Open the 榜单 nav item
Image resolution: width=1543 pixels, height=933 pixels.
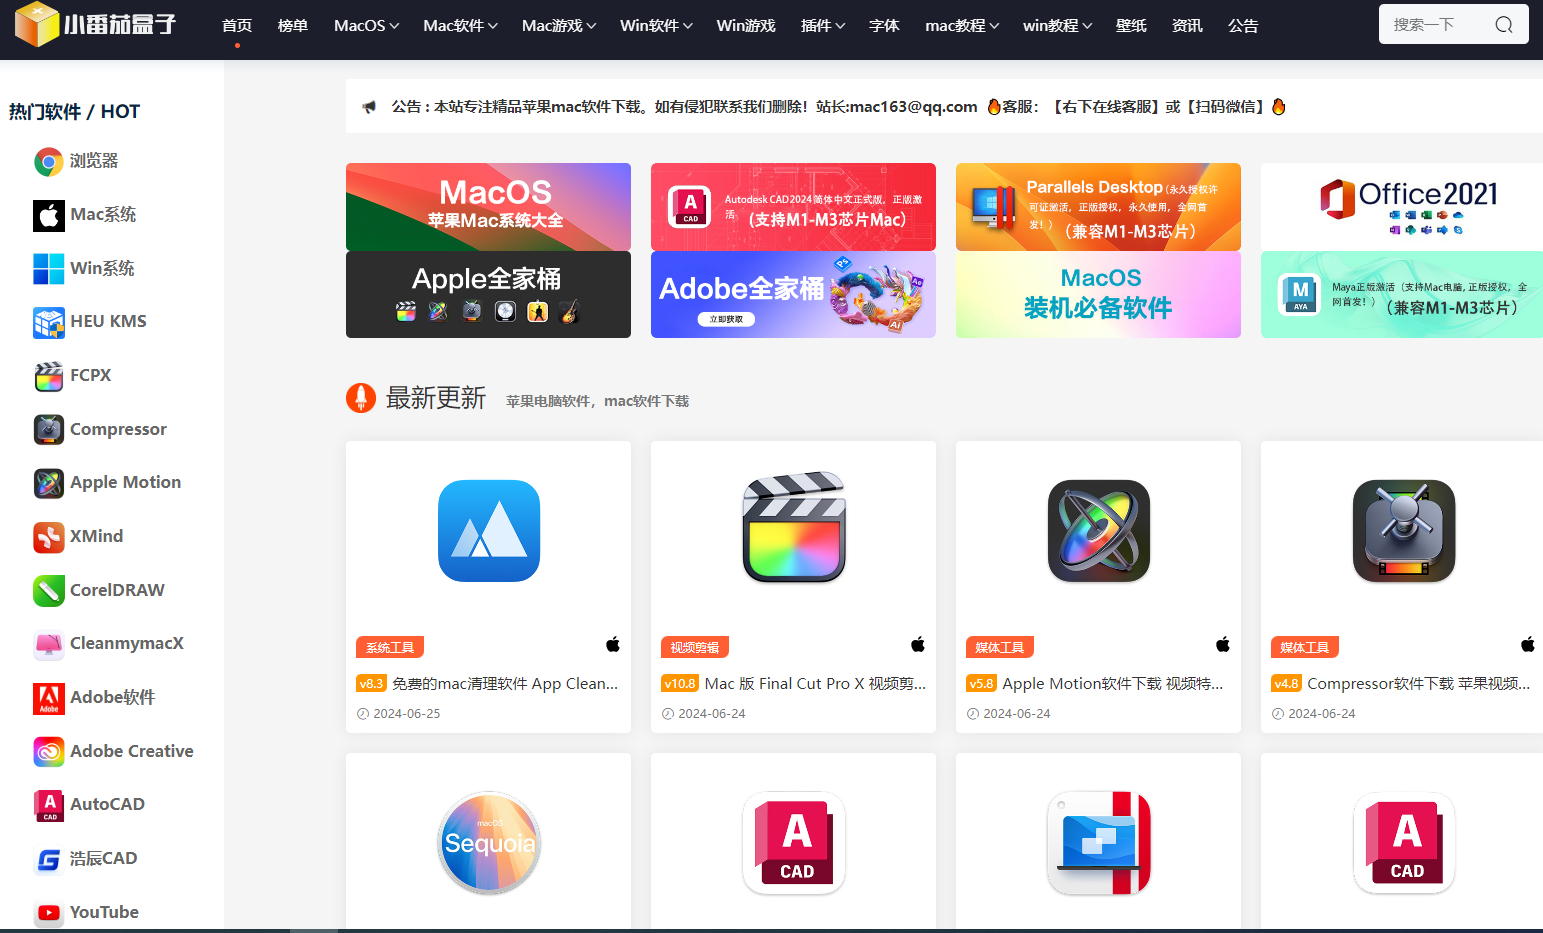click(293, 26)
